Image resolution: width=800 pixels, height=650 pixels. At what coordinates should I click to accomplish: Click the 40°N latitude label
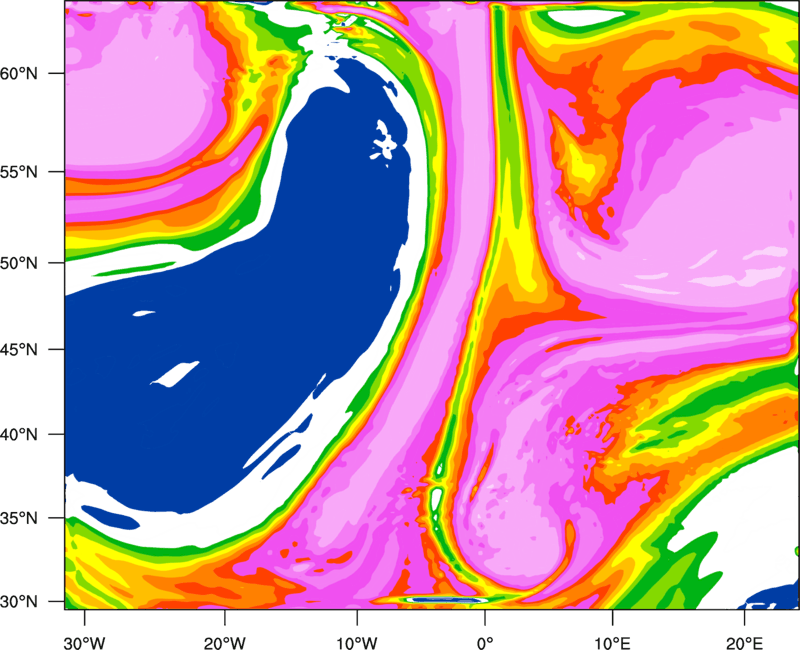point(19,435)
